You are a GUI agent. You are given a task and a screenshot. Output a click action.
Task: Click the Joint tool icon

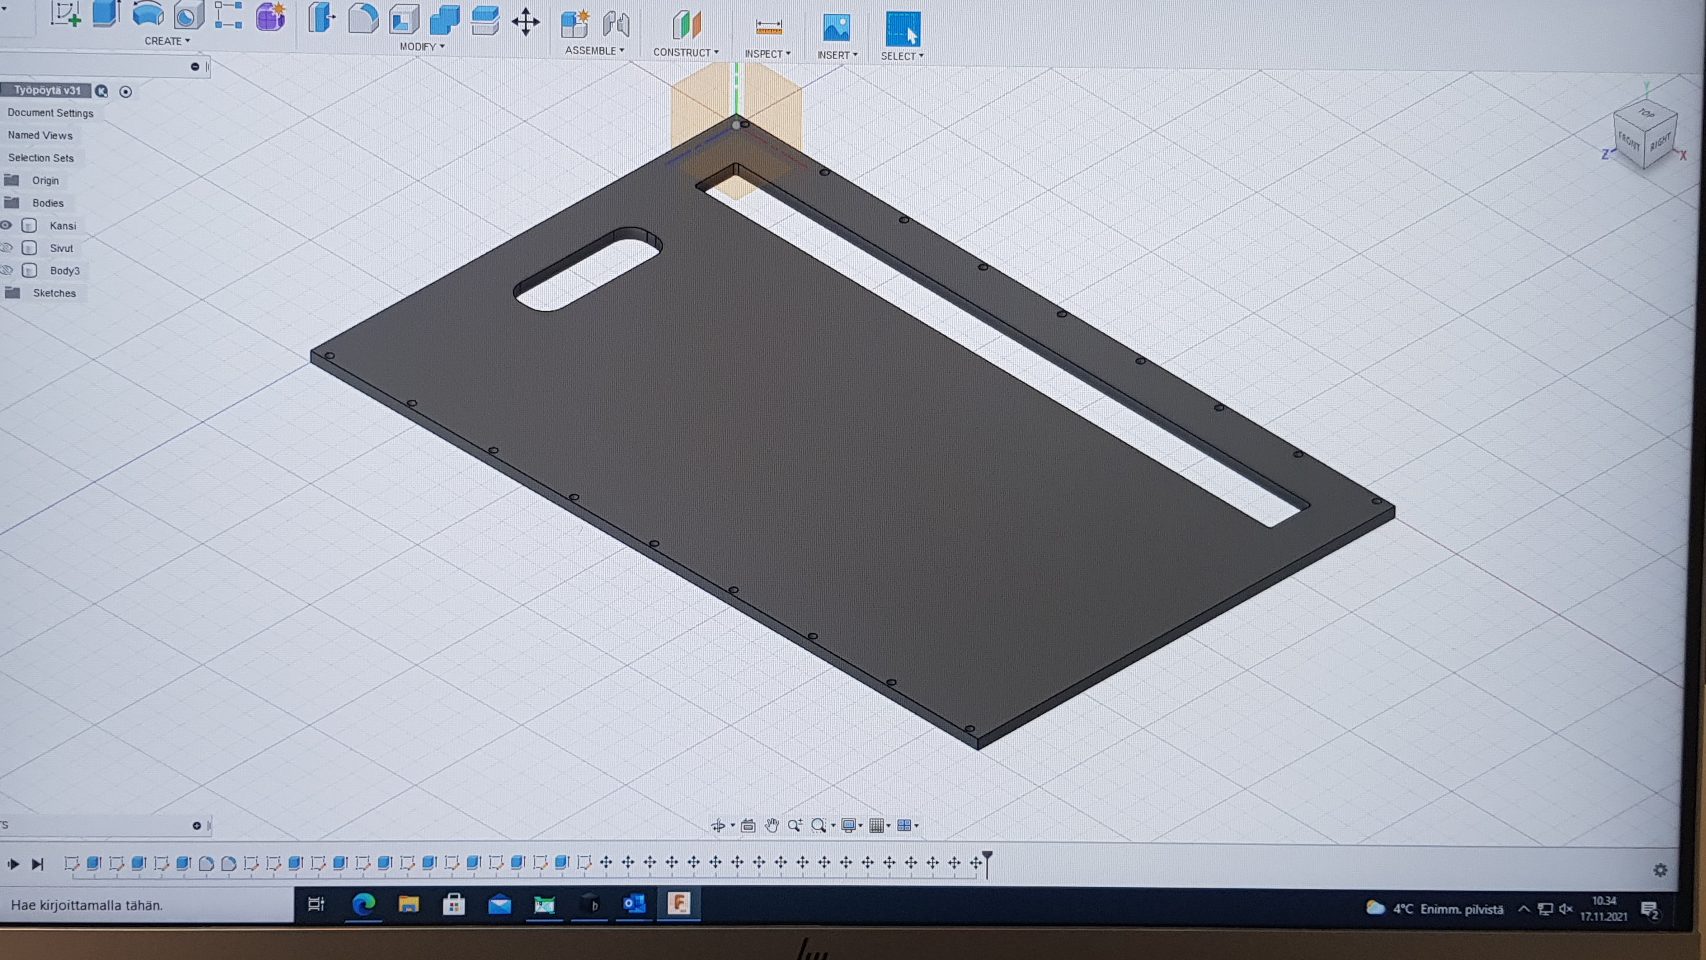click(x=616, y=24)
